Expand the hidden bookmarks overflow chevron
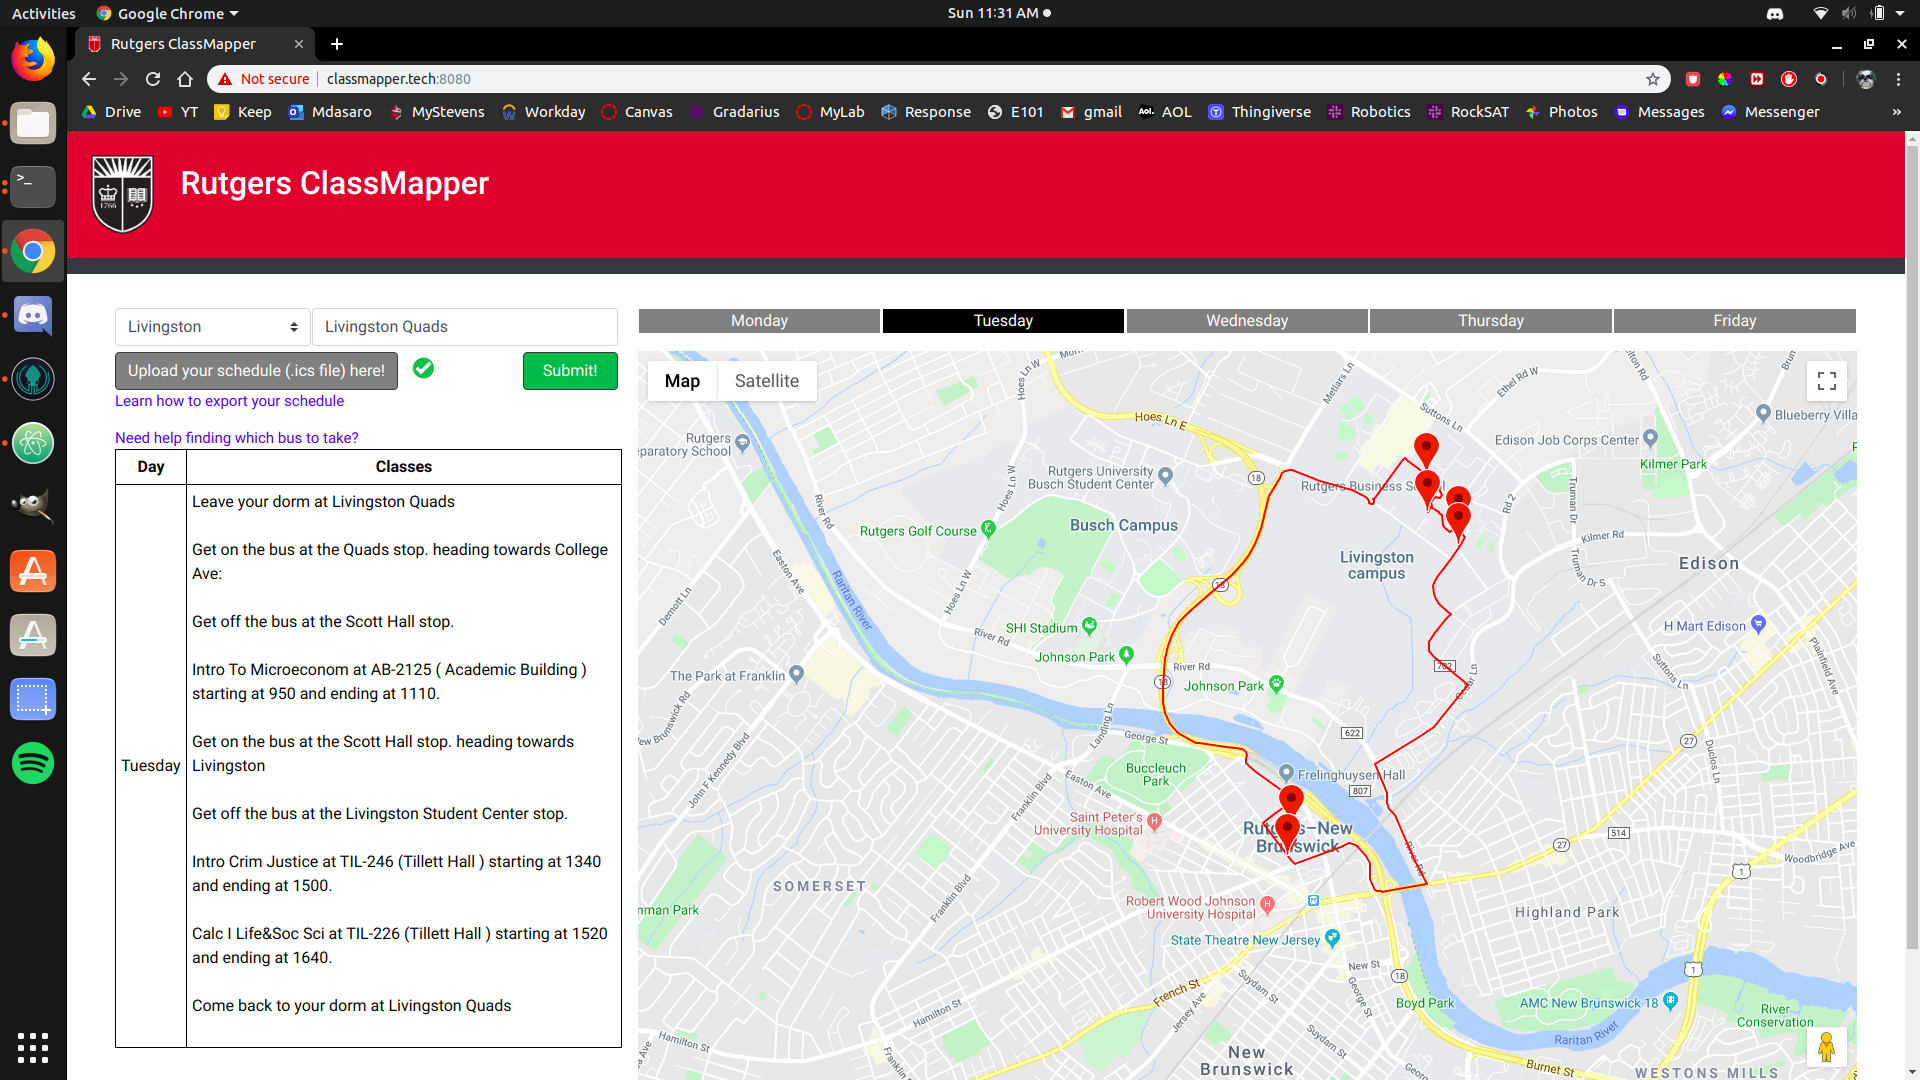The image size is (1920, 1080). coord(1896,112)
